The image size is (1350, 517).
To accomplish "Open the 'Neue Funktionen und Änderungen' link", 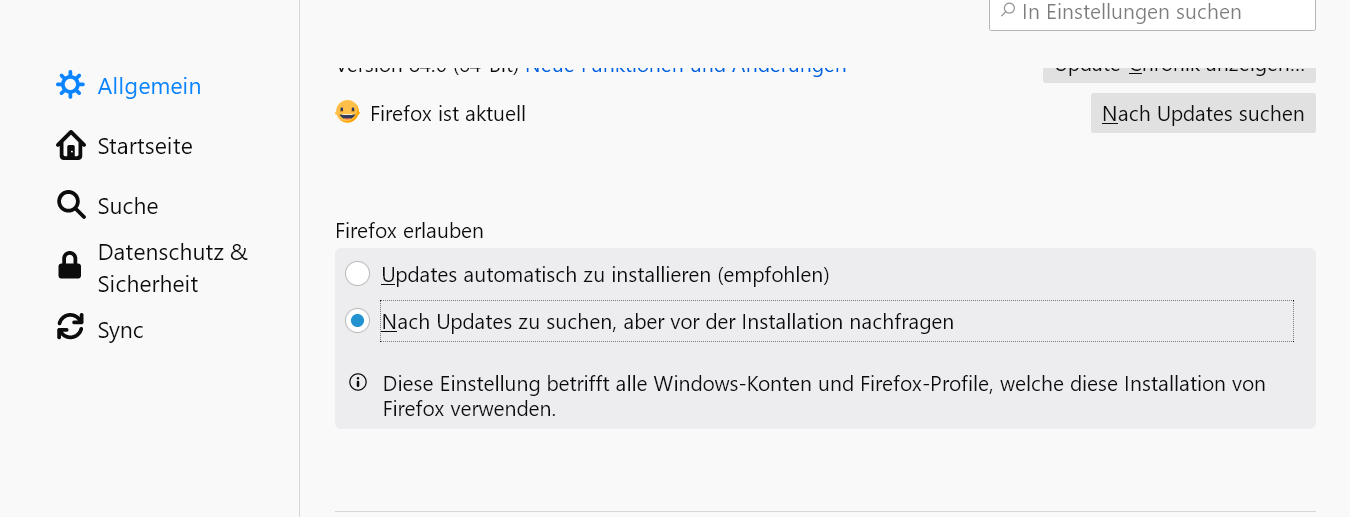I will click(685, 70).
